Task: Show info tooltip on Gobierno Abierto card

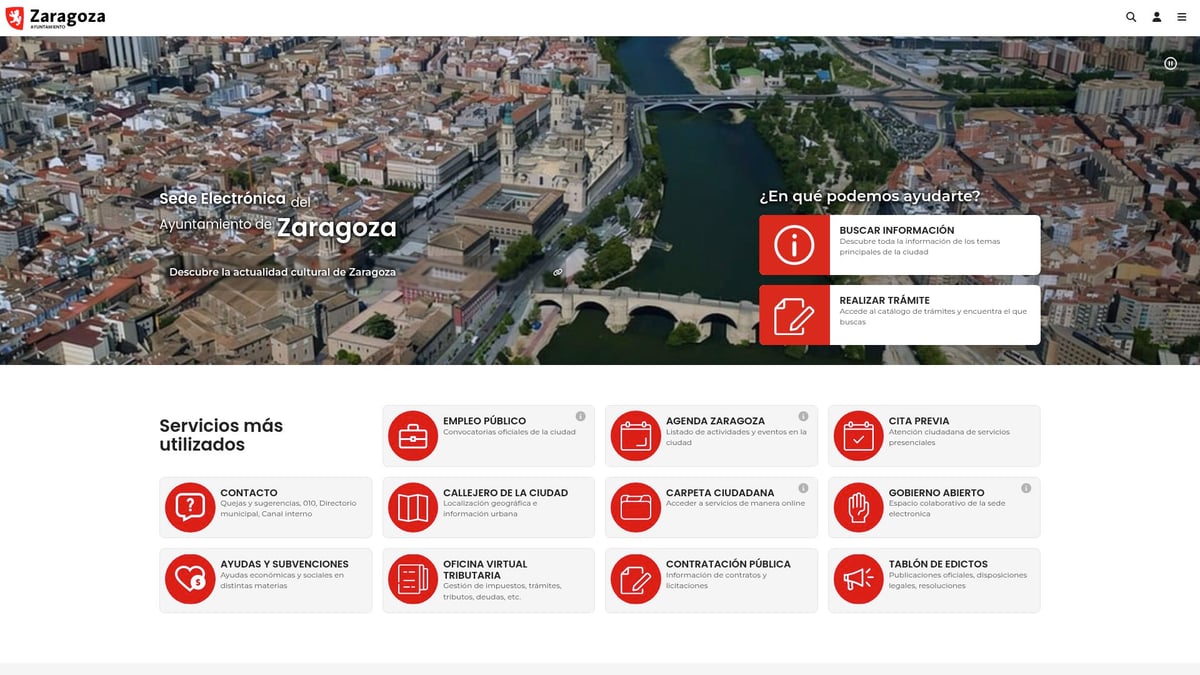Action: pos(1026,488)
